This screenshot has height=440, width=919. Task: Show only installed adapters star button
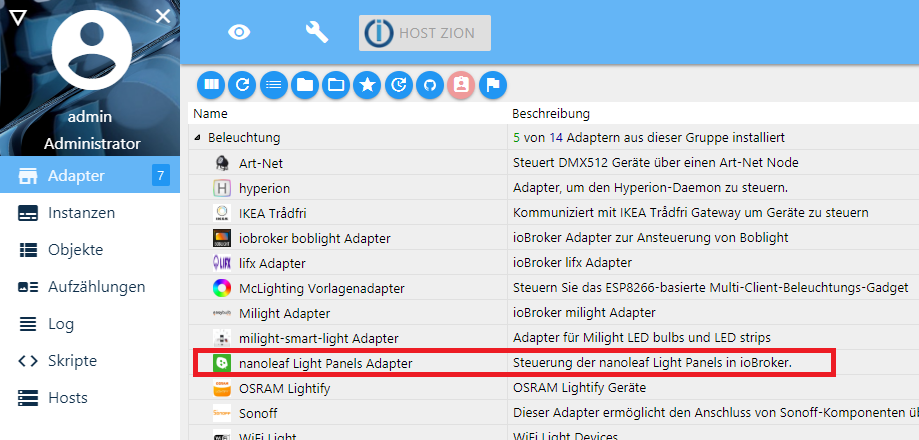pyautogui.click(x=367, y=85)
